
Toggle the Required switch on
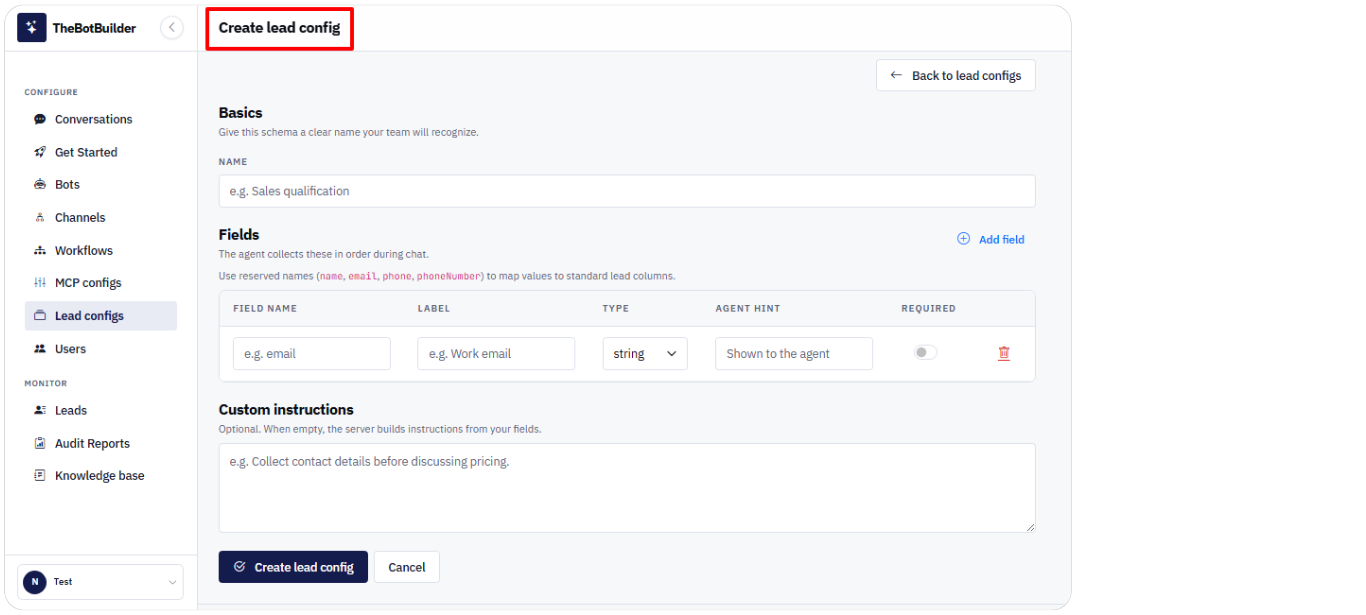925,353
